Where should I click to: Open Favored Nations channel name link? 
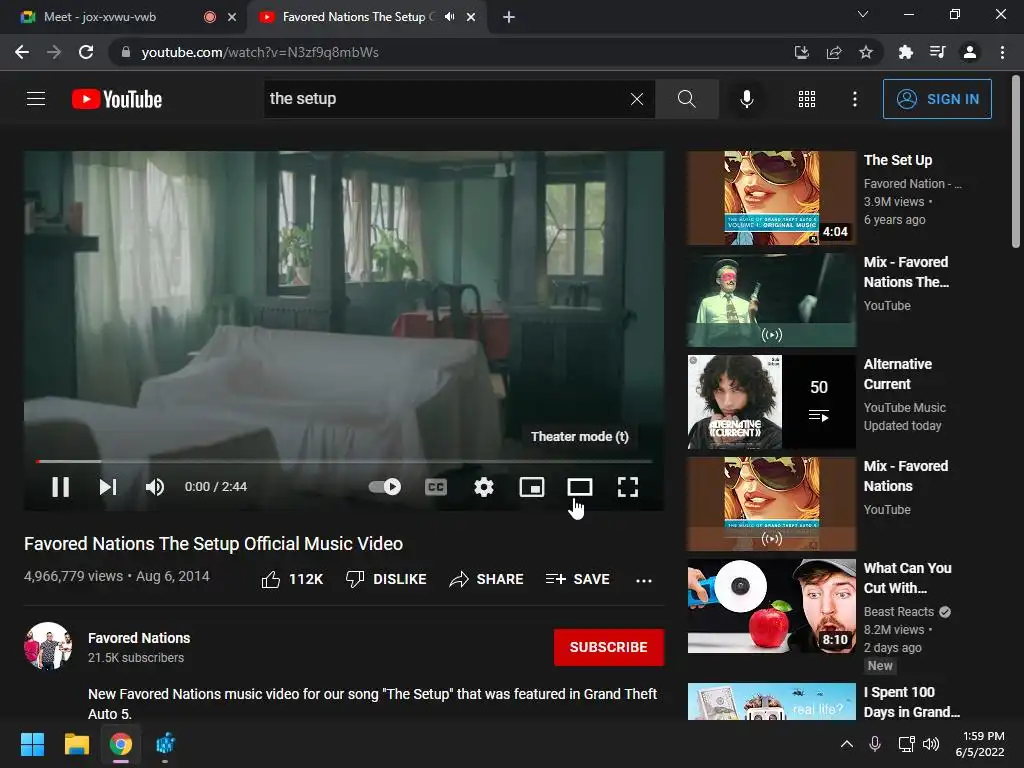pyautogui.click(x=139, y=638)
